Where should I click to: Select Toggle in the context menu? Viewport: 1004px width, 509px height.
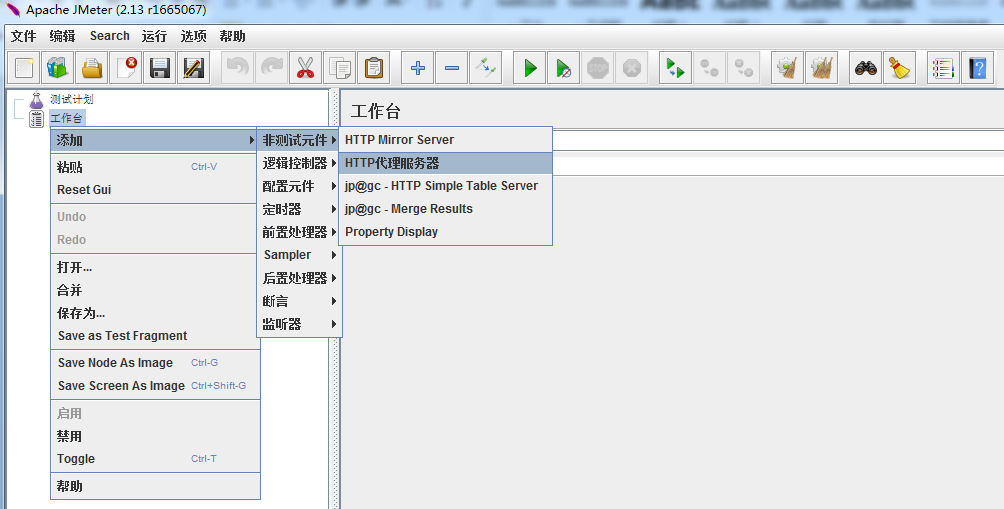(155, 458)
